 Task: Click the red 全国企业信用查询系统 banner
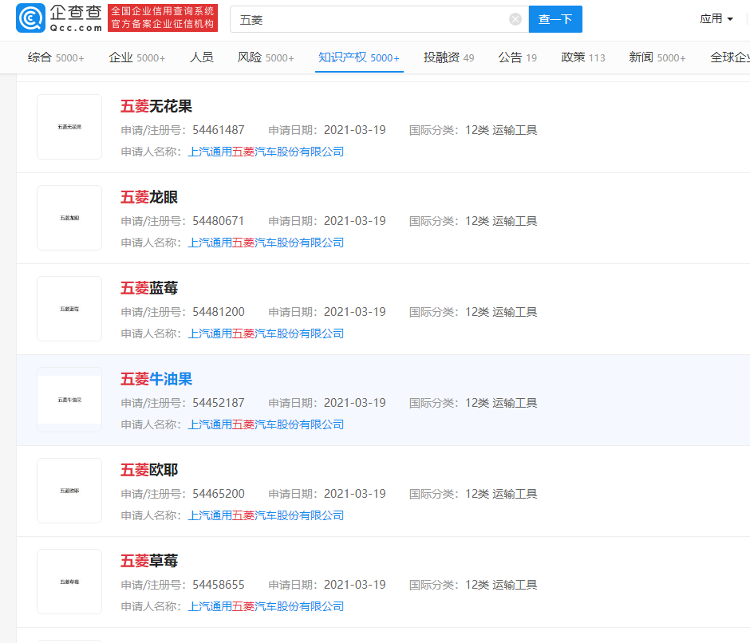[163, 18]
